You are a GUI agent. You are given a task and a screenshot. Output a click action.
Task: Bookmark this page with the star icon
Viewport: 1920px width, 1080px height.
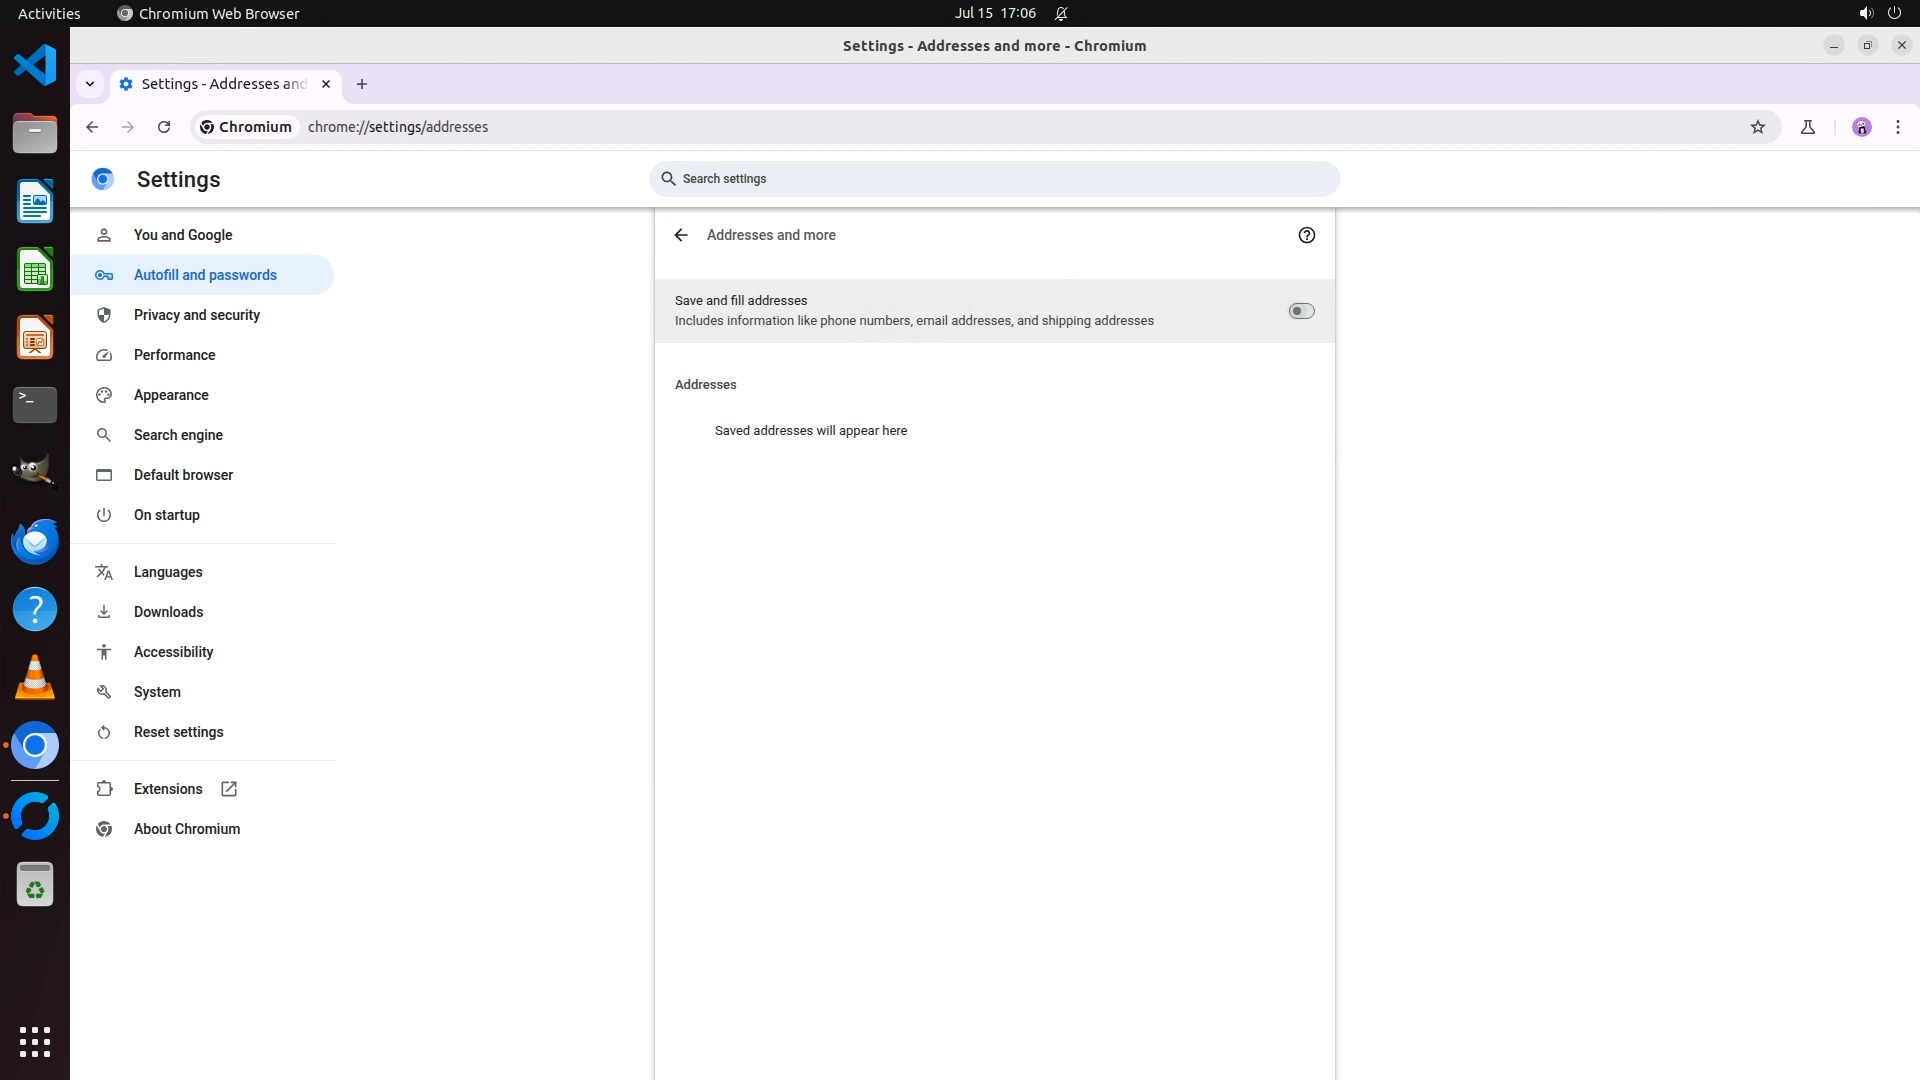(x=1758, y=127)
